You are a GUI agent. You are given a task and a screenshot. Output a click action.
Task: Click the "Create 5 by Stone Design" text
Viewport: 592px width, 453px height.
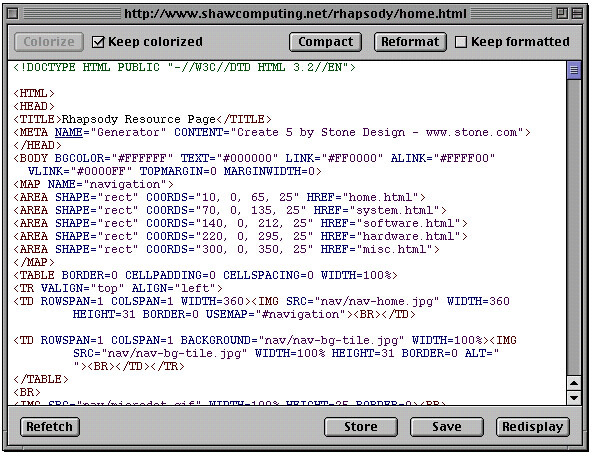(x=321, y=133)
